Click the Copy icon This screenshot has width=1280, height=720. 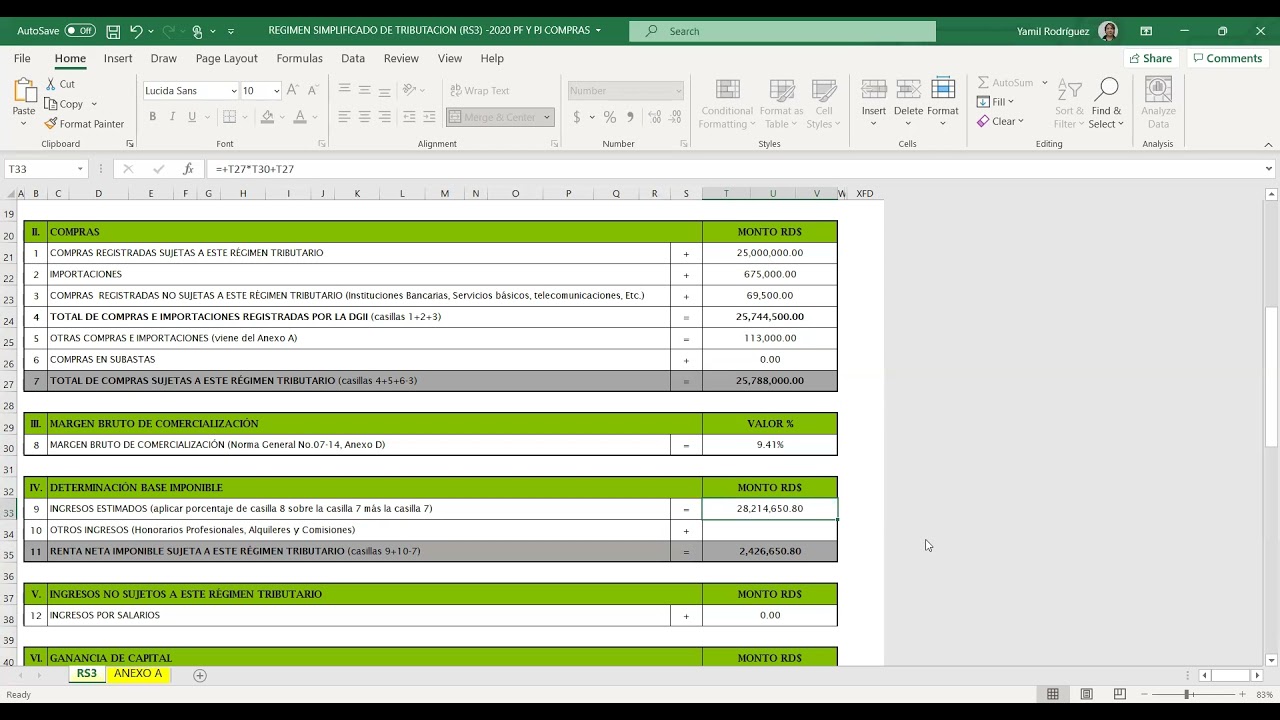tap(51, 104)
